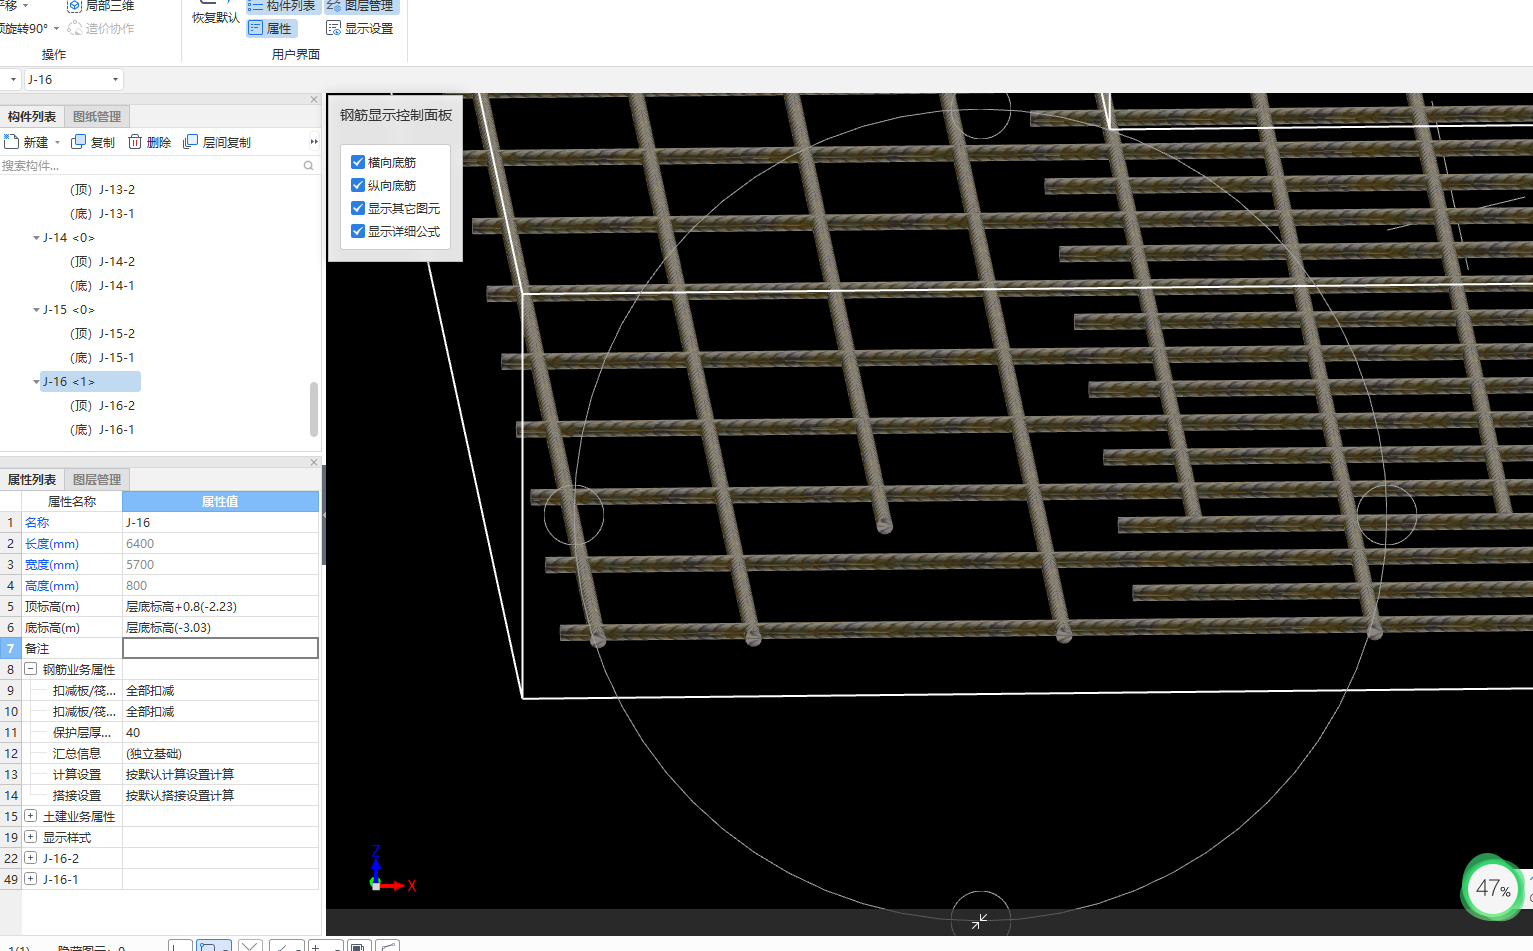Switch to the 图层管理 tab in property panel

tap(97, 480)
